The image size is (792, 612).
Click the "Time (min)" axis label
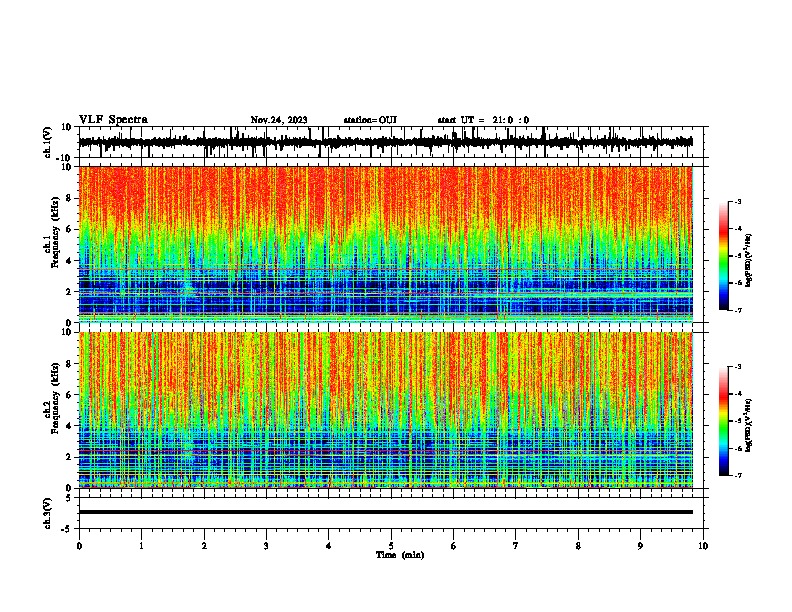pos(400,555)
